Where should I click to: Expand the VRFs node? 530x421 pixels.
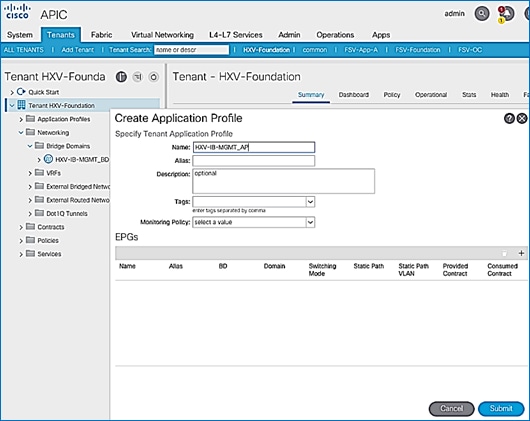(x=30, y=173)
